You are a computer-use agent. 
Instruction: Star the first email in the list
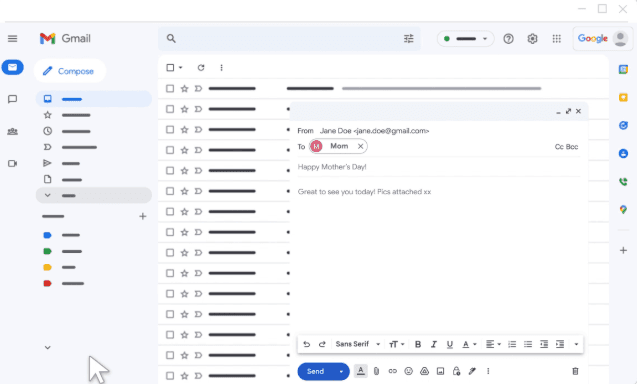pyautogui.click(x=184, y=88)
